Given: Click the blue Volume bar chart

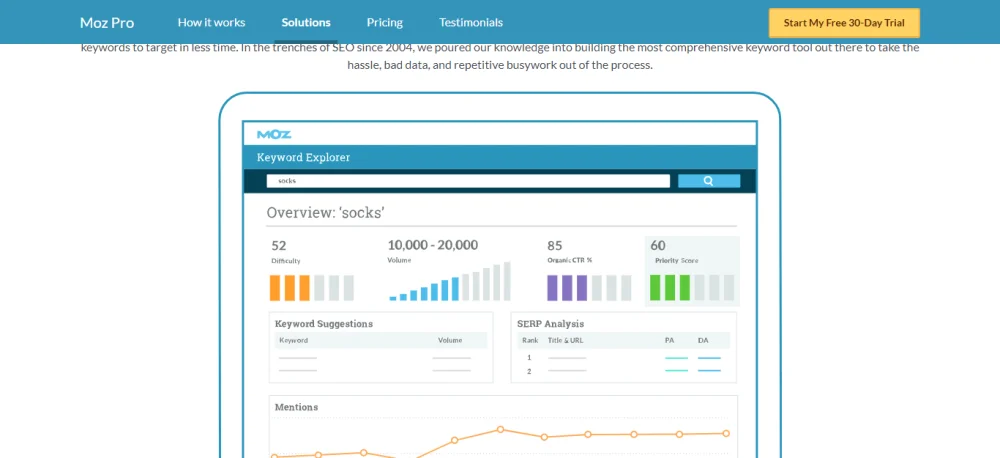Looking at the screenshot, I should 449,283.
